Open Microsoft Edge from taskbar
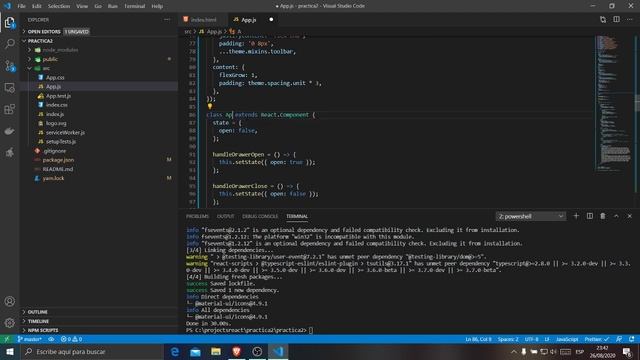The image size is (640, 360). pos(175,351)
